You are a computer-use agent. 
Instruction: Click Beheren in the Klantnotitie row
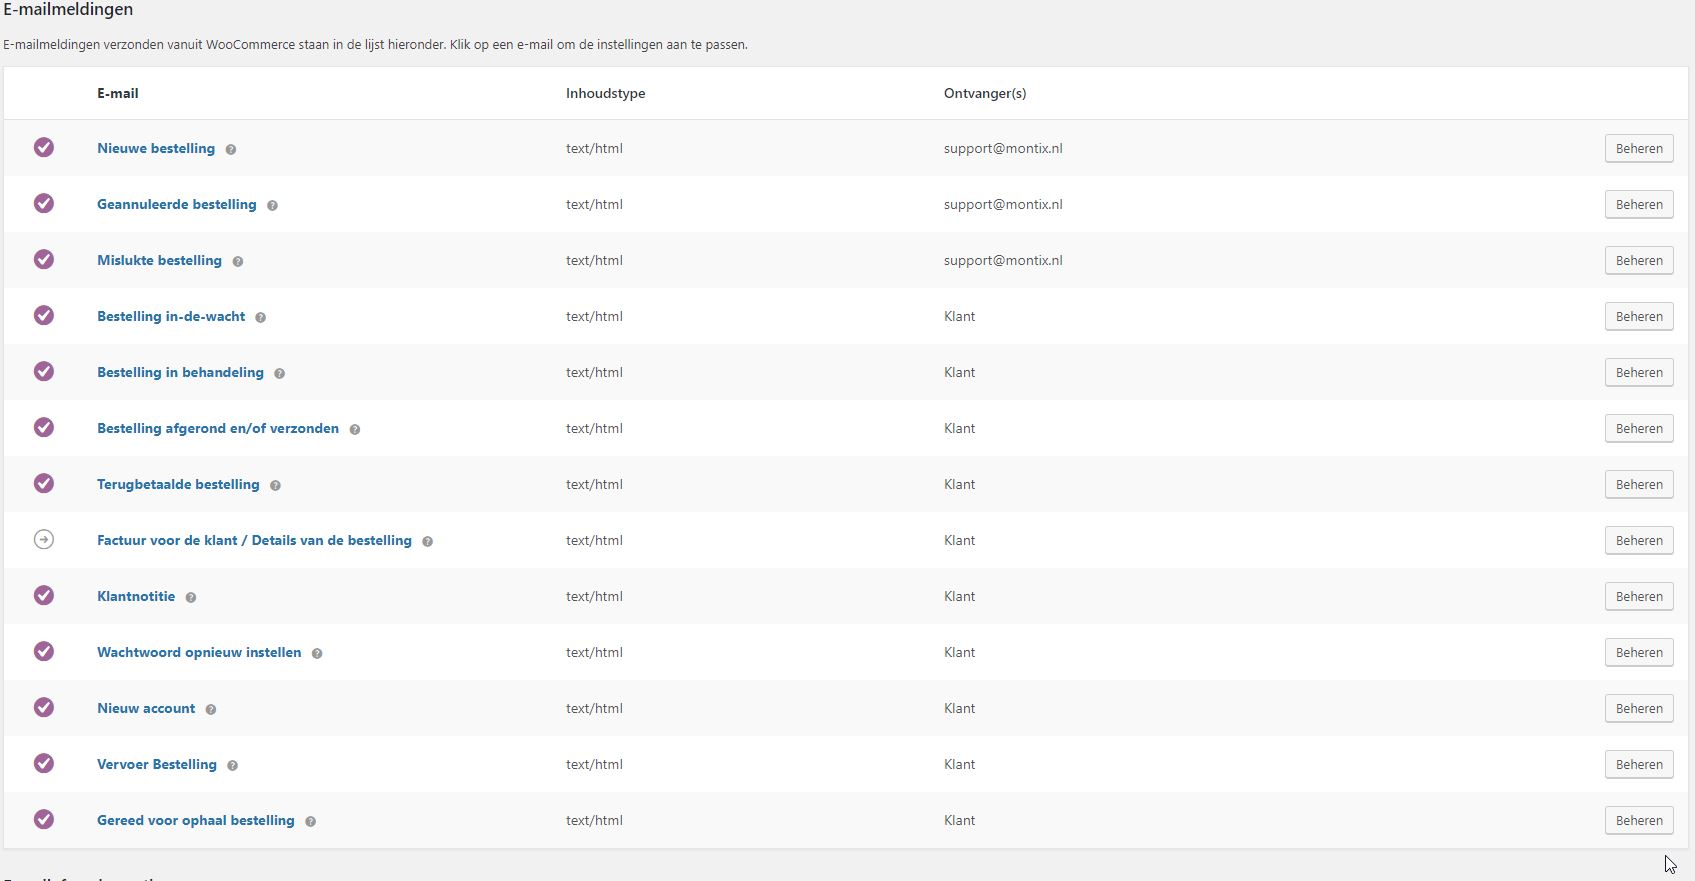[x=1638, y=596]
